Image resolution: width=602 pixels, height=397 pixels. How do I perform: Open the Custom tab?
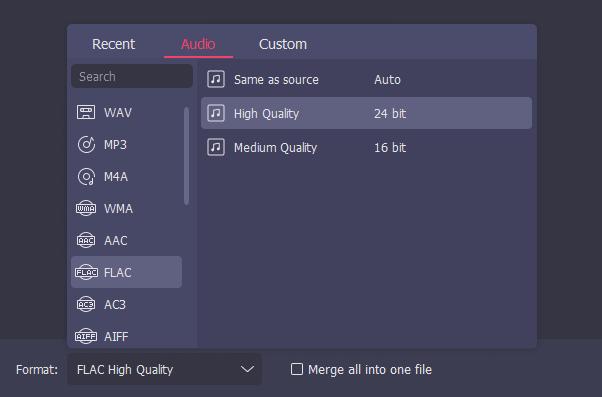[283, 44]
